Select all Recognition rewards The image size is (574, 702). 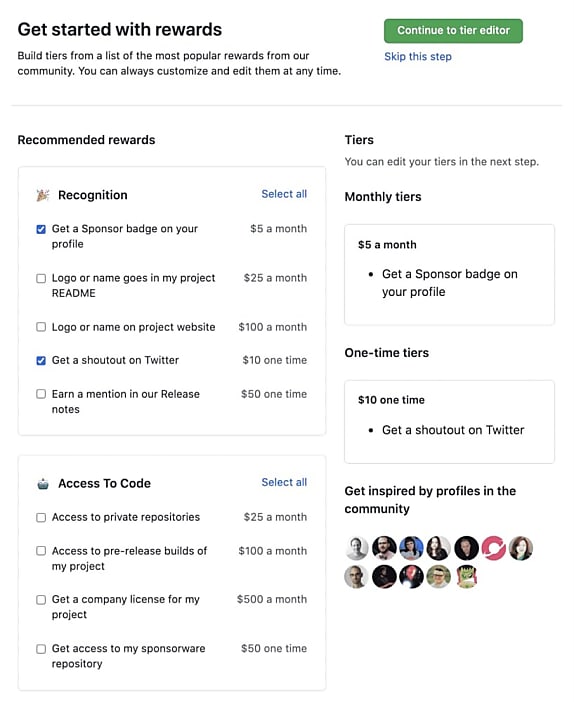pos(284,194)
